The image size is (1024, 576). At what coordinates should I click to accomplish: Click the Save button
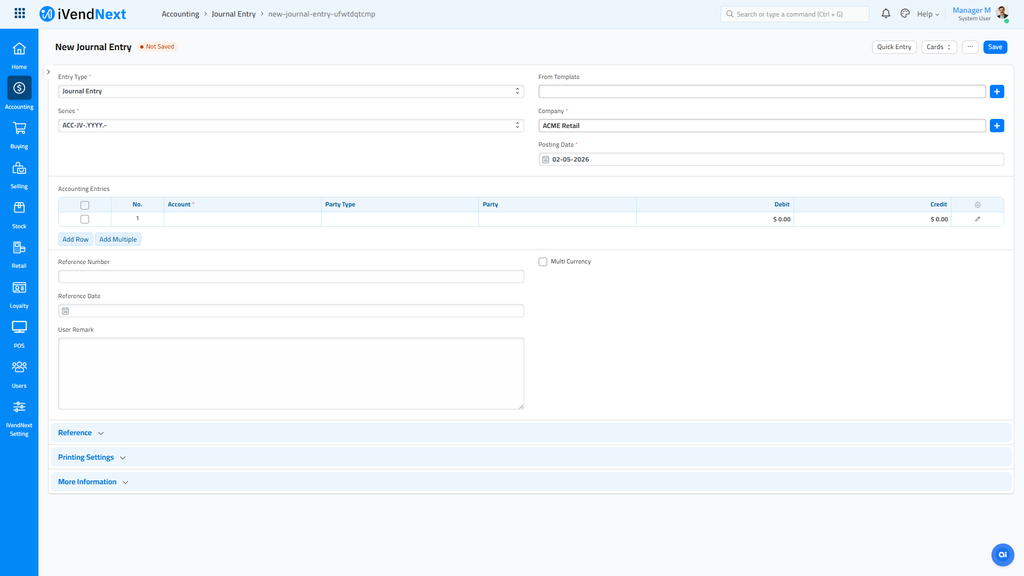point(994,47)
